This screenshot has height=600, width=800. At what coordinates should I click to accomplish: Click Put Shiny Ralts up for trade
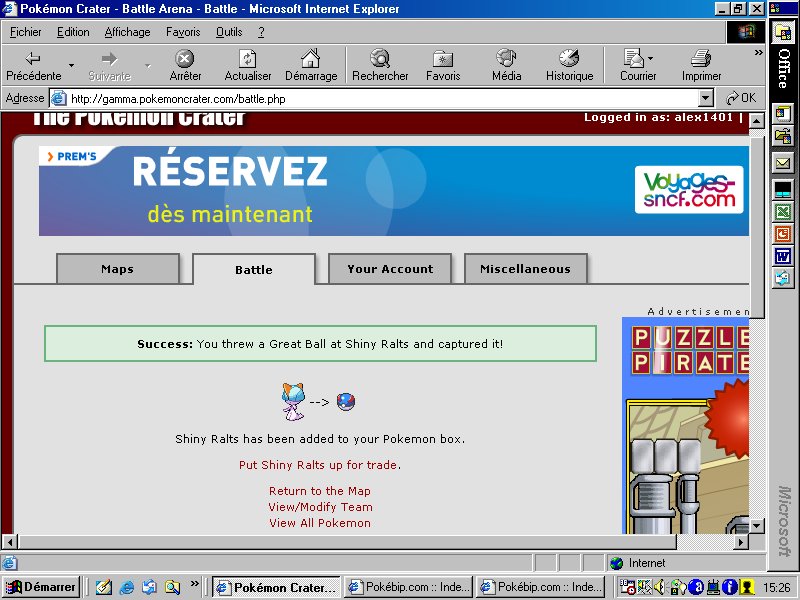coord(319,465)
